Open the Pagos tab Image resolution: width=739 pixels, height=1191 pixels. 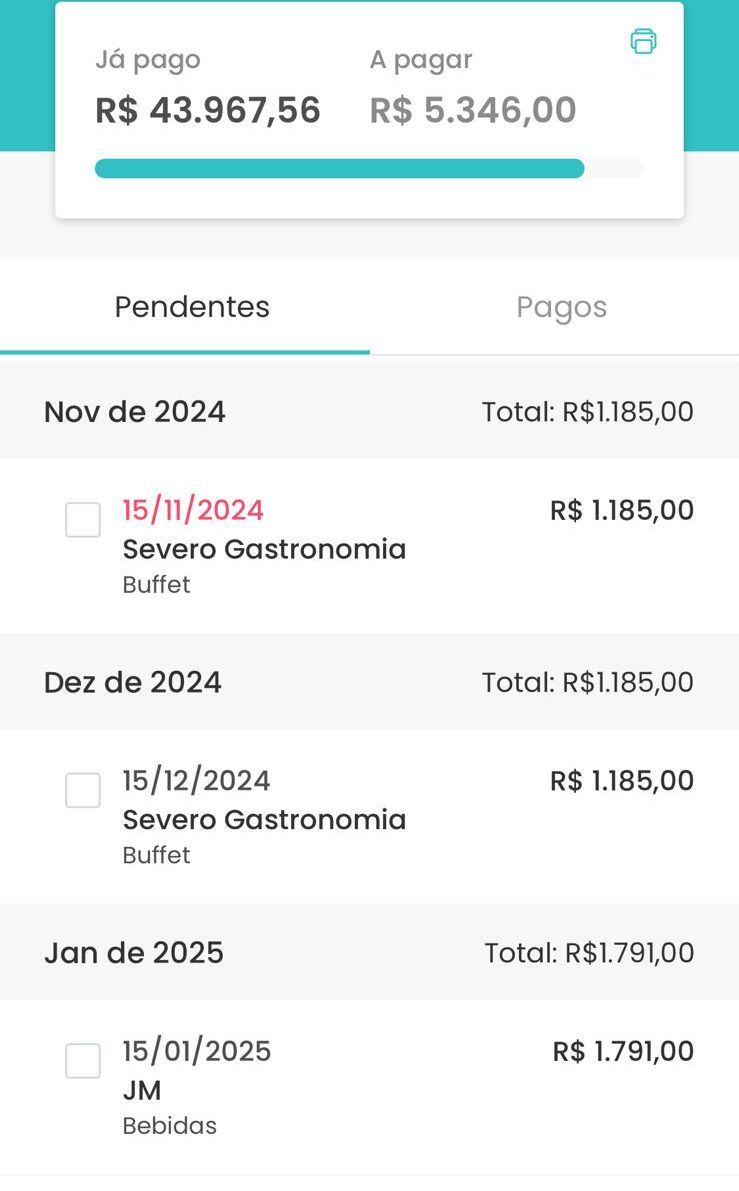click(x=561, y=307)
